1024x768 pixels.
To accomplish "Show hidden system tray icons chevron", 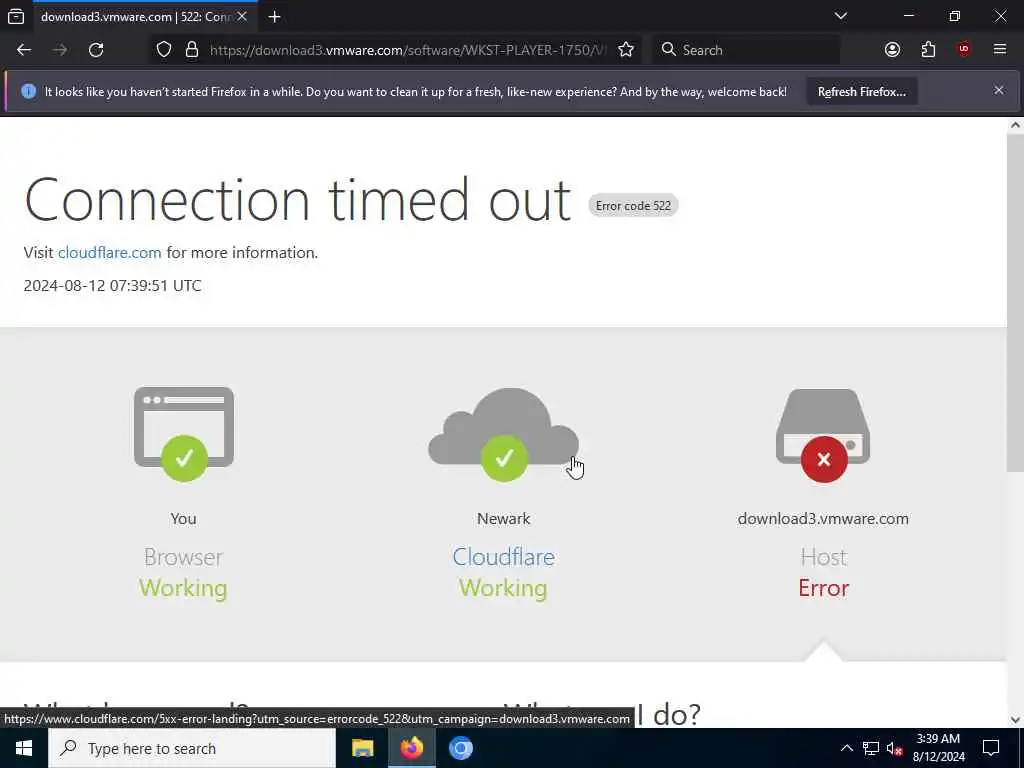I will coord(846,748).
